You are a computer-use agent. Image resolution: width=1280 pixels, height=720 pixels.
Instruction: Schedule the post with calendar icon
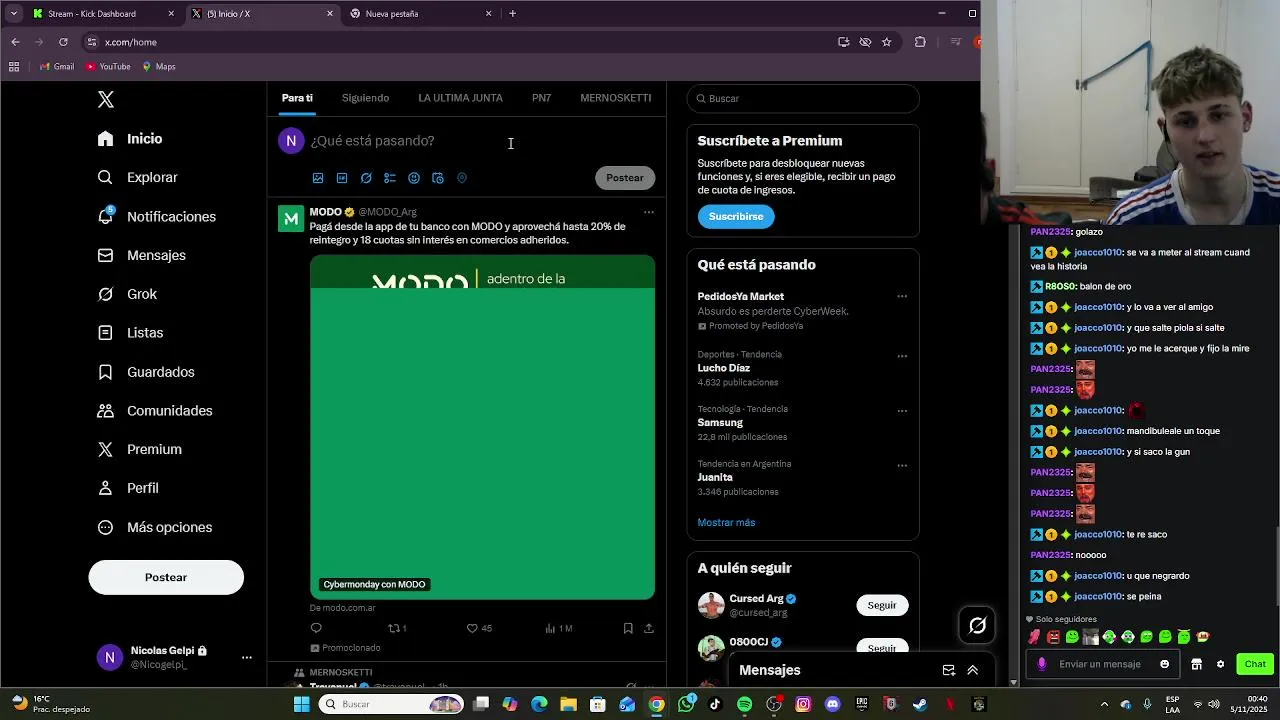click(x=438, y=178)
